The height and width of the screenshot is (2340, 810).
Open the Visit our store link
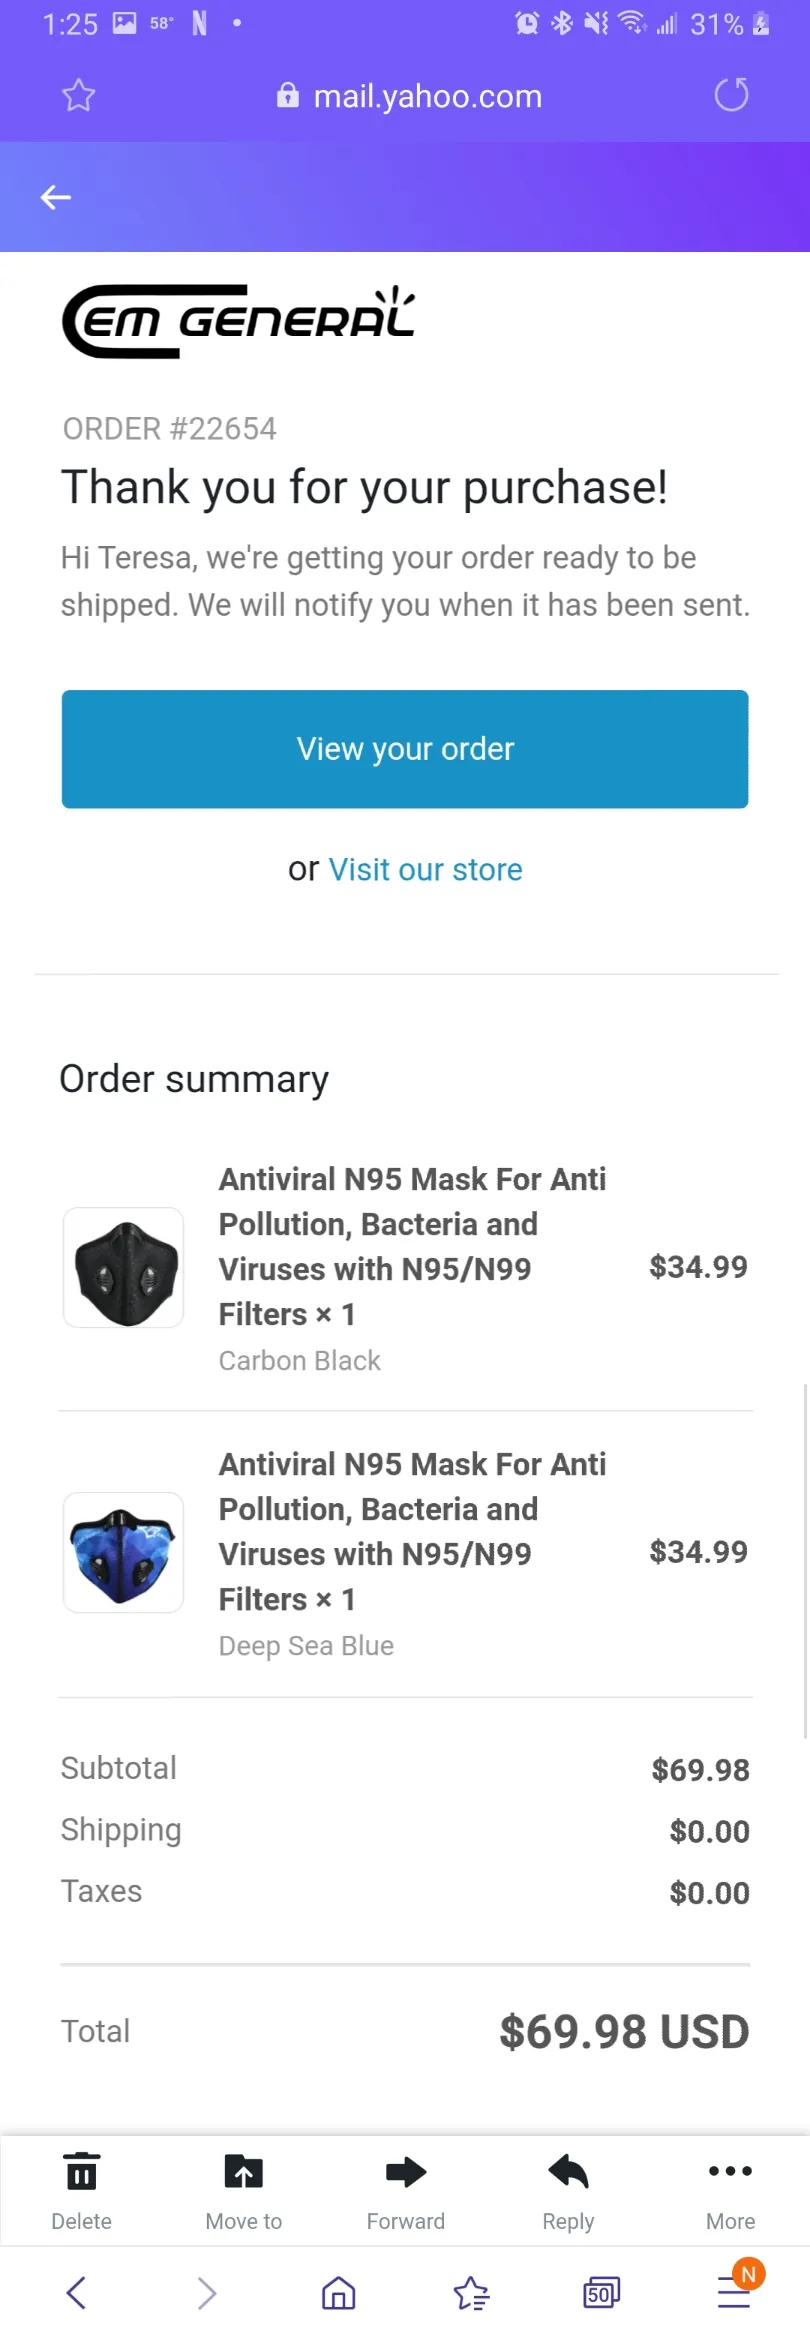click(425, 869)
